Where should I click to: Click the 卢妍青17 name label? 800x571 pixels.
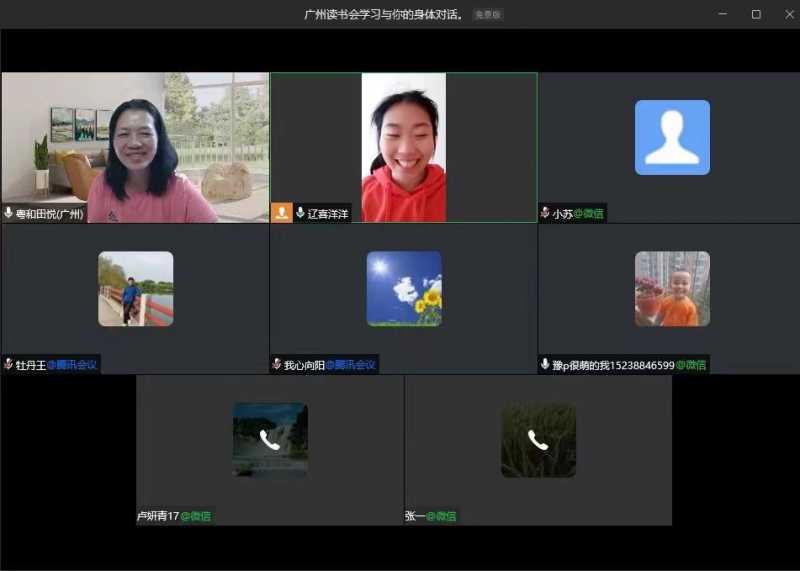coord(158,516)
